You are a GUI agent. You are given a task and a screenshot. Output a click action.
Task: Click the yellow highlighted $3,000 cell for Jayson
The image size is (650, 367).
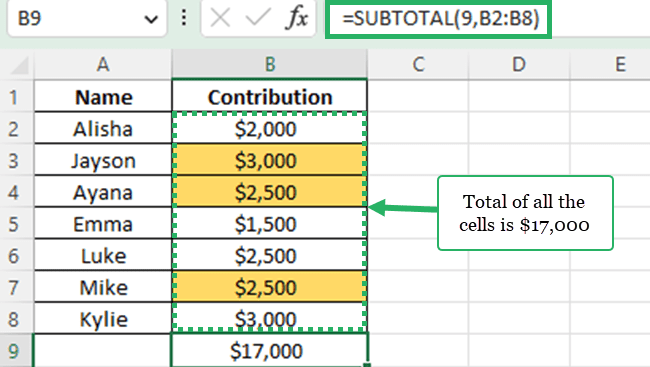269,160
